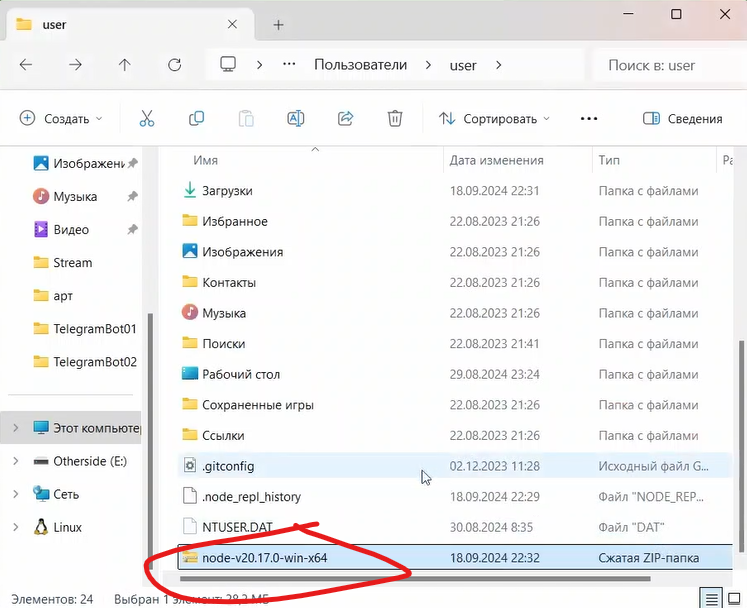
Task: Sort by Дата изменения column header
Action: point(497,160)
